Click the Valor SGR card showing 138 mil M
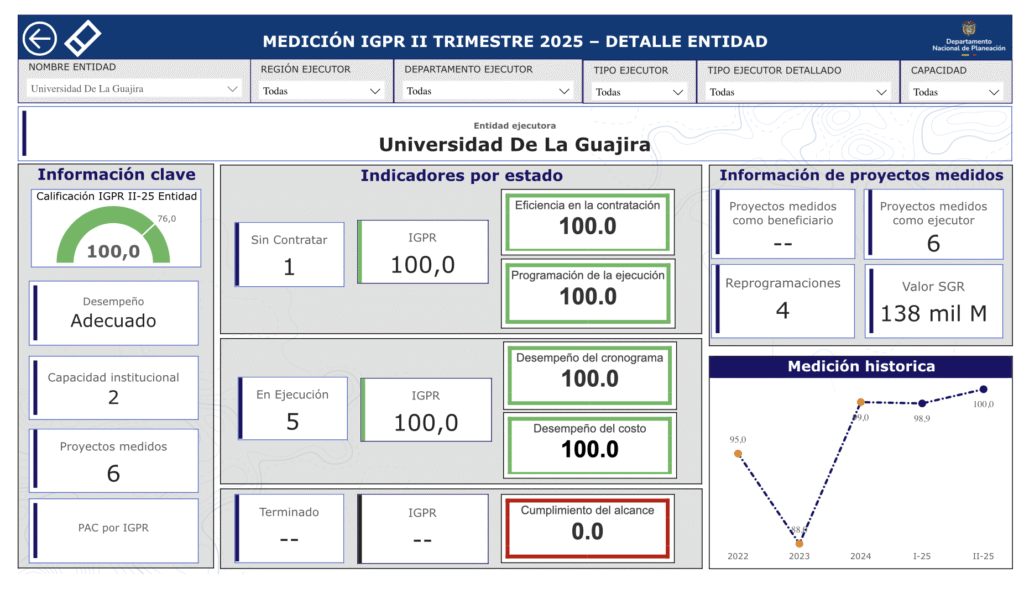Viewport: 1024px width, 589px height. (x=934, y=300)
